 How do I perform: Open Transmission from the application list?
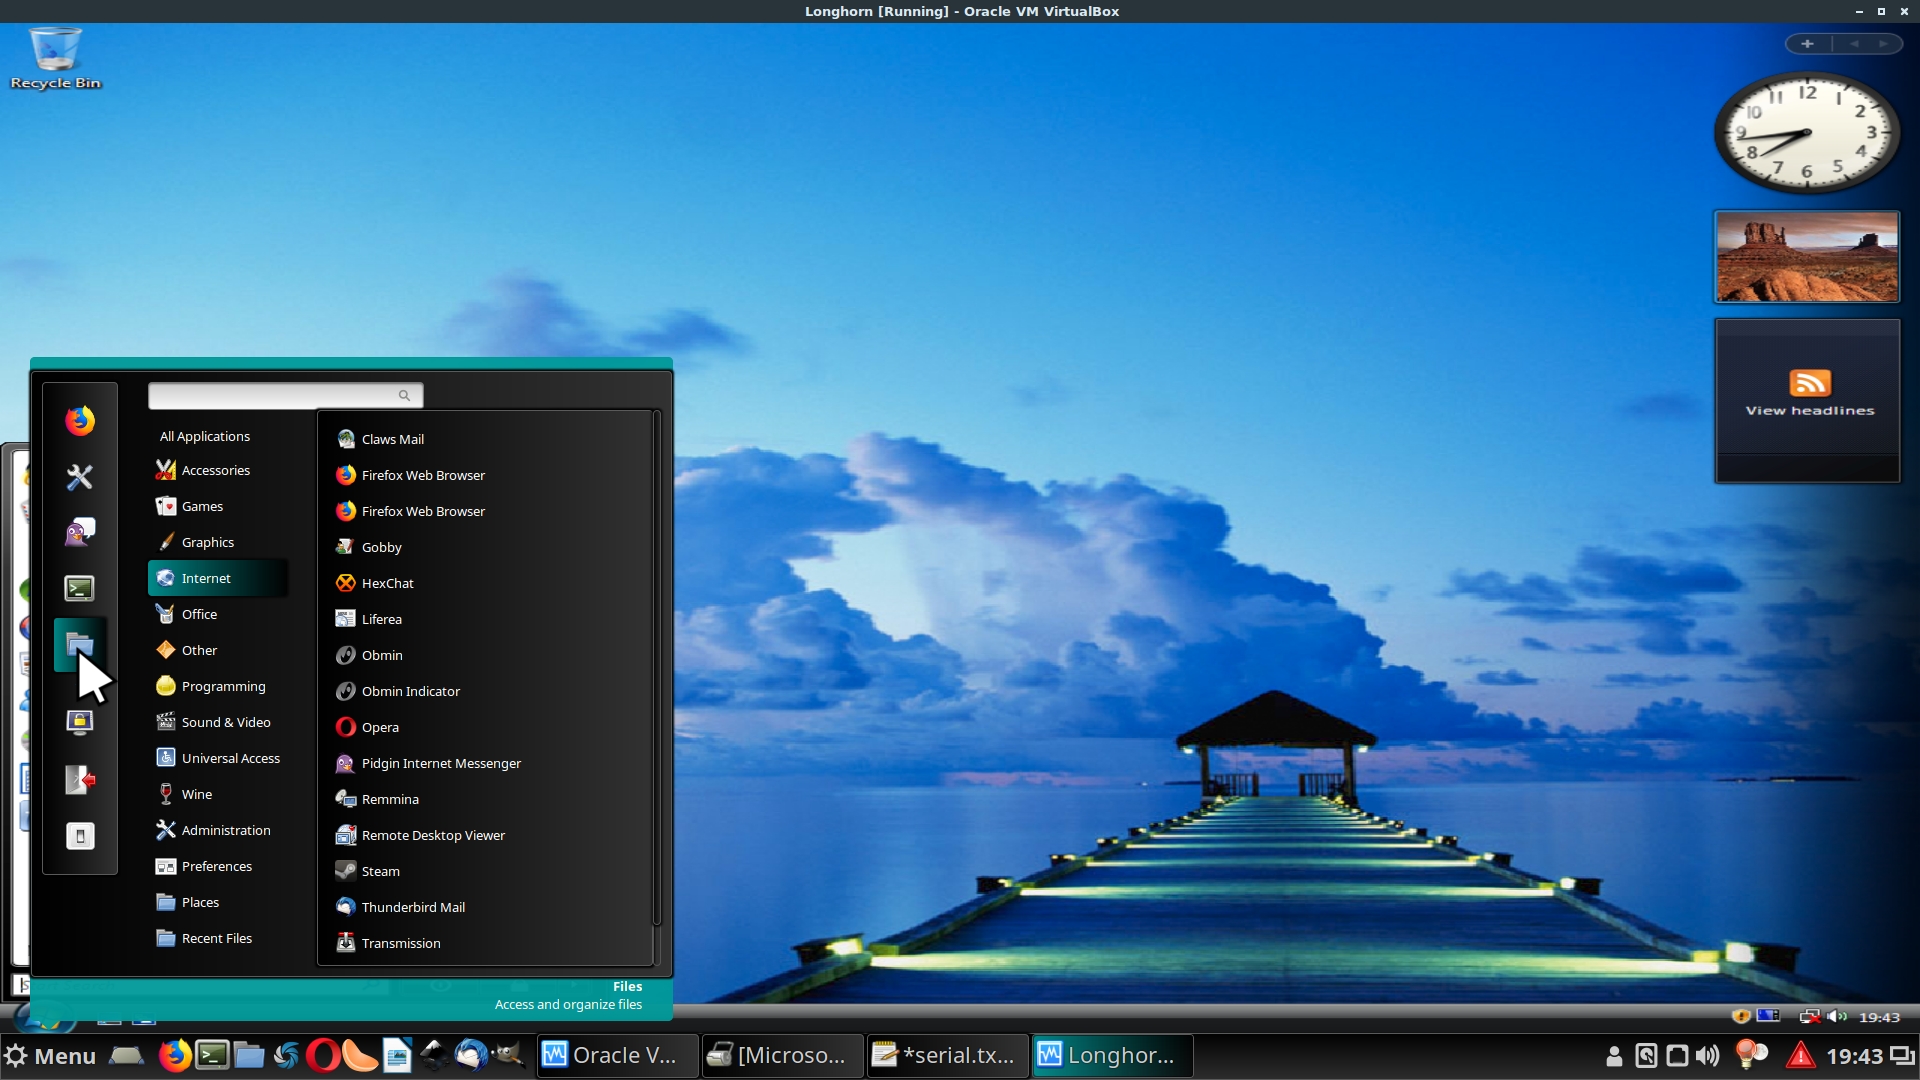pyautogui.click(x=401, y=943)
